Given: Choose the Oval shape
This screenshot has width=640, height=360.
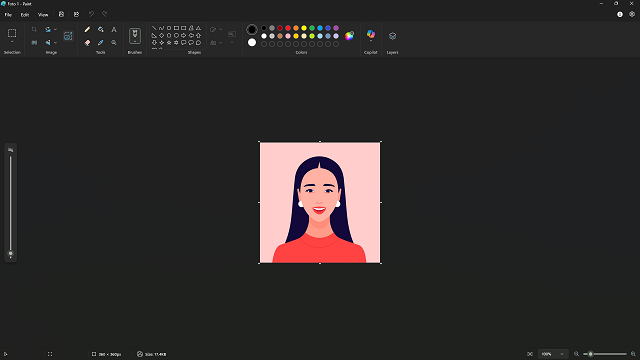Looking at the screenshot, I should coord(169,28).
